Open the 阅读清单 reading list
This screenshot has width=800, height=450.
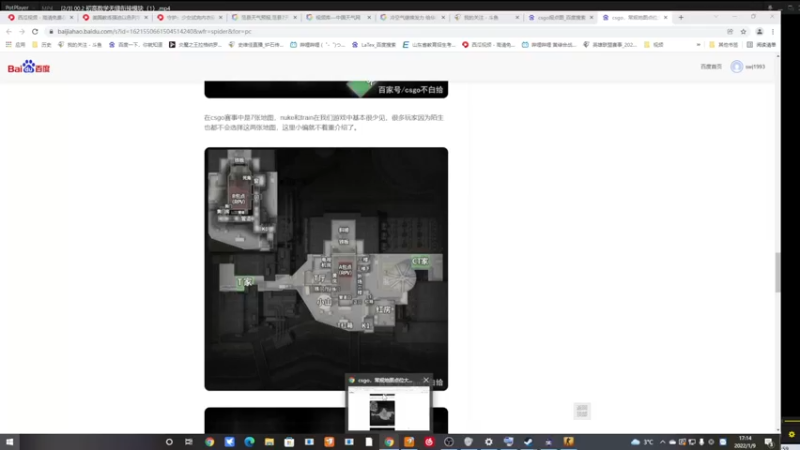click(761, 45)
